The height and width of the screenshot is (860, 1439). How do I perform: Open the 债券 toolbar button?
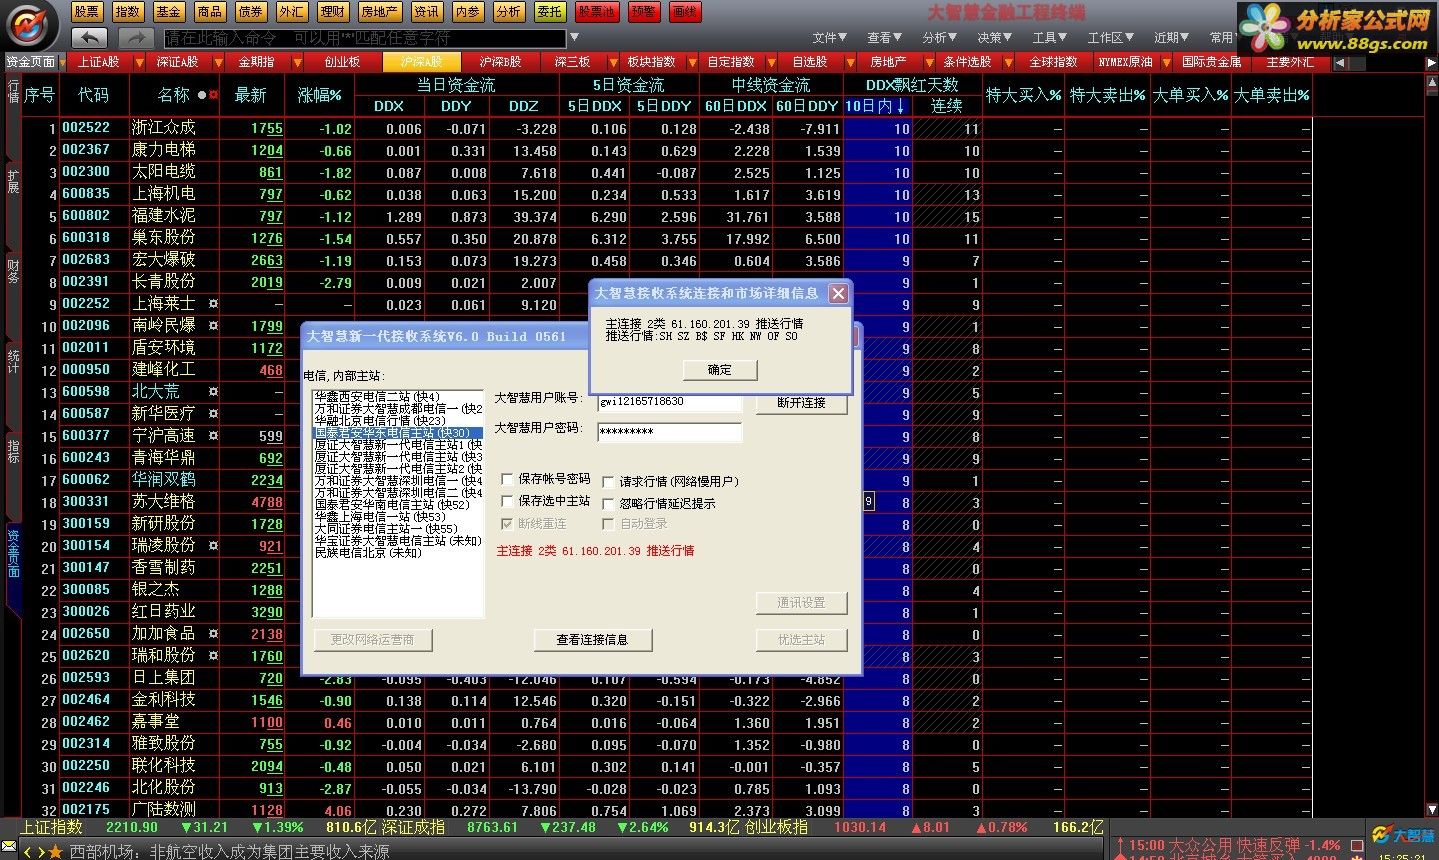tap(250, 12)
